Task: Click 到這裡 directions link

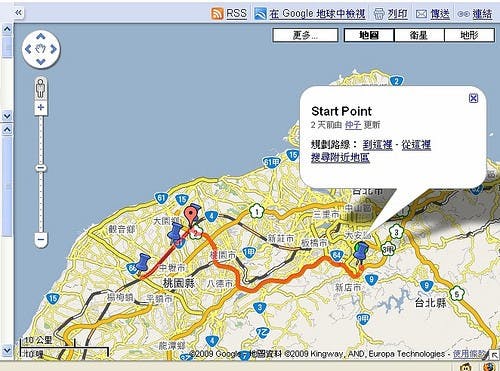Action: (377, 145)
